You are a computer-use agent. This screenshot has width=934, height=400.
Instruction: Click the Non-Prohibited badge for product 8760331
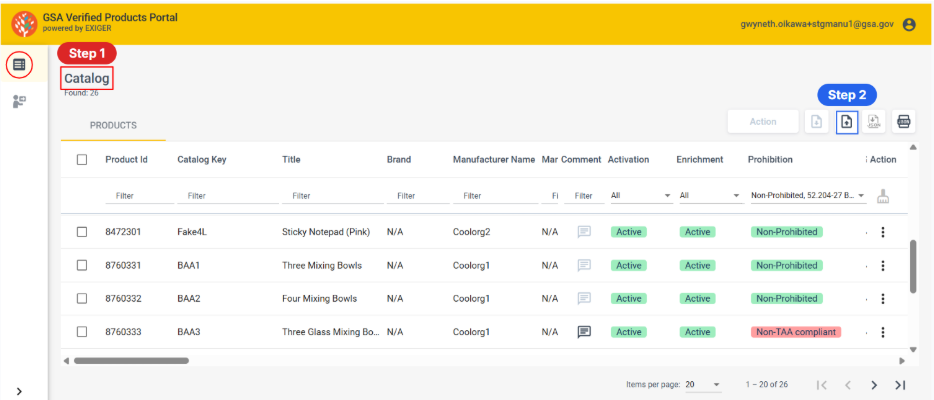pos(786,265)
